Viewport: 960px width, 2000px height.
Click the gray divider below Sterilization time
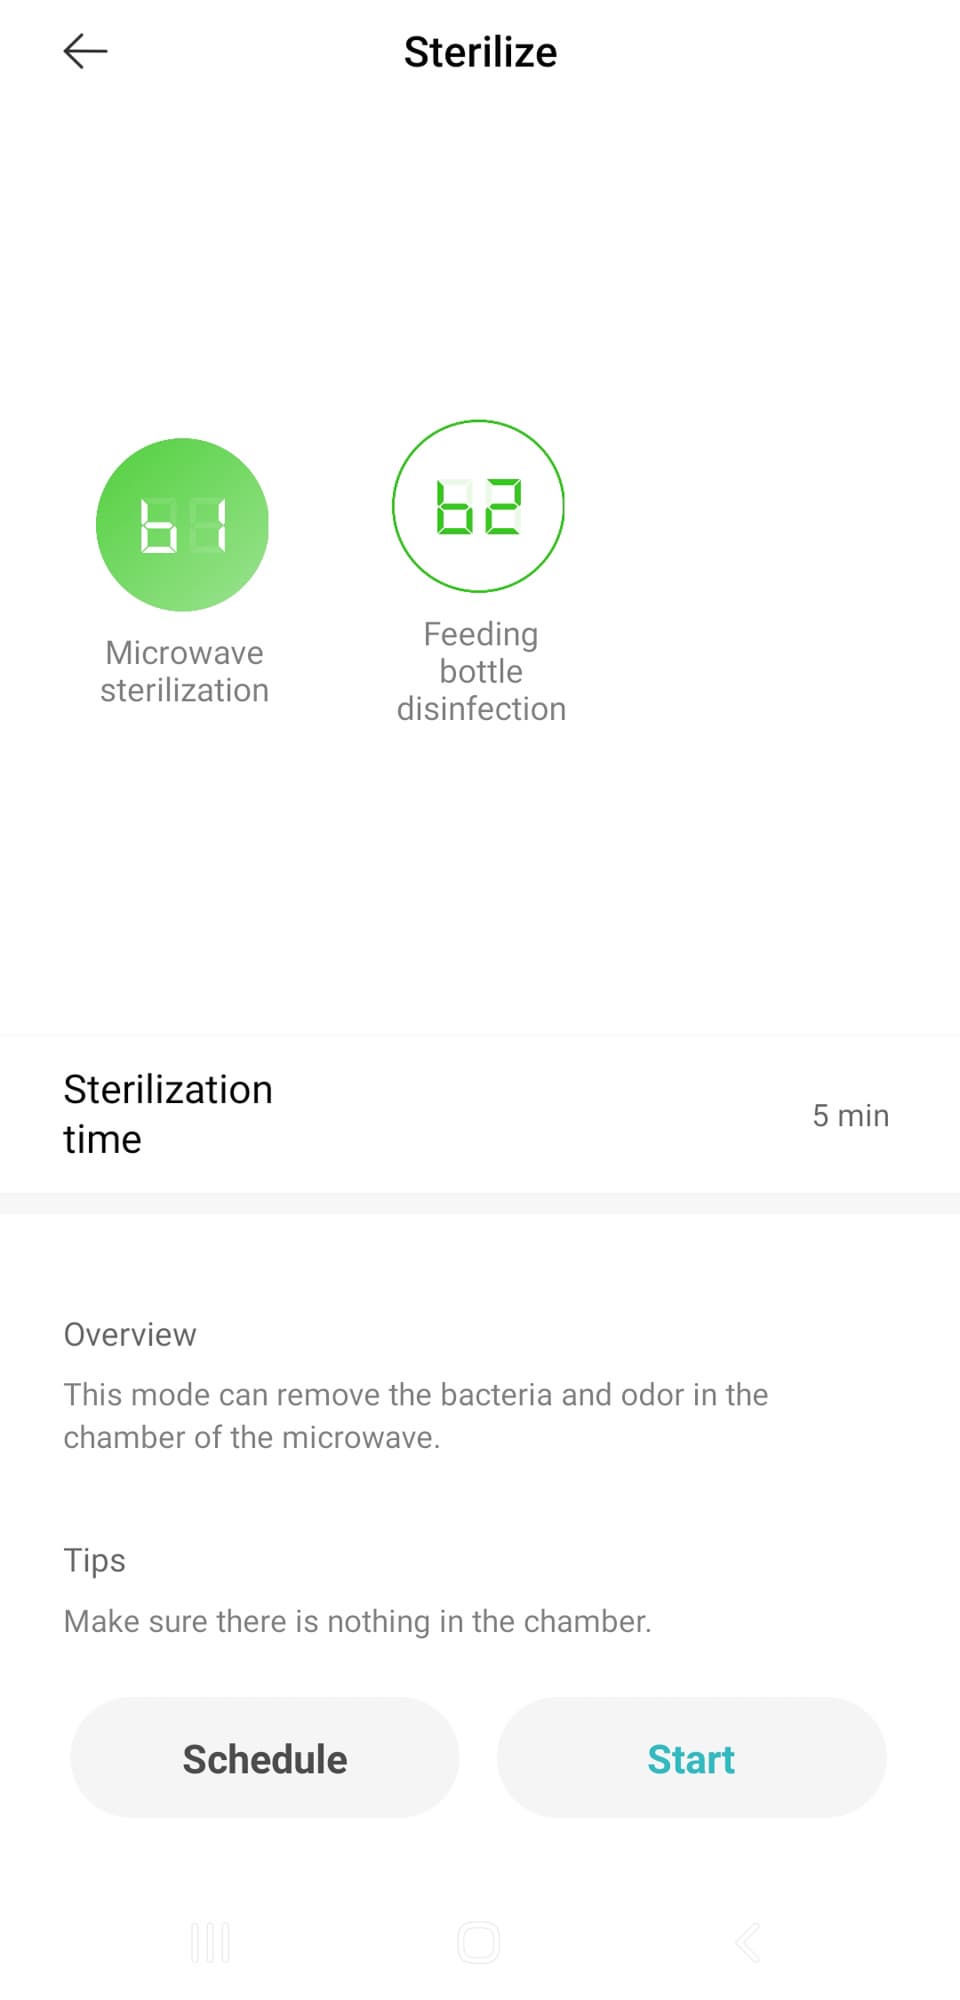480,1203
